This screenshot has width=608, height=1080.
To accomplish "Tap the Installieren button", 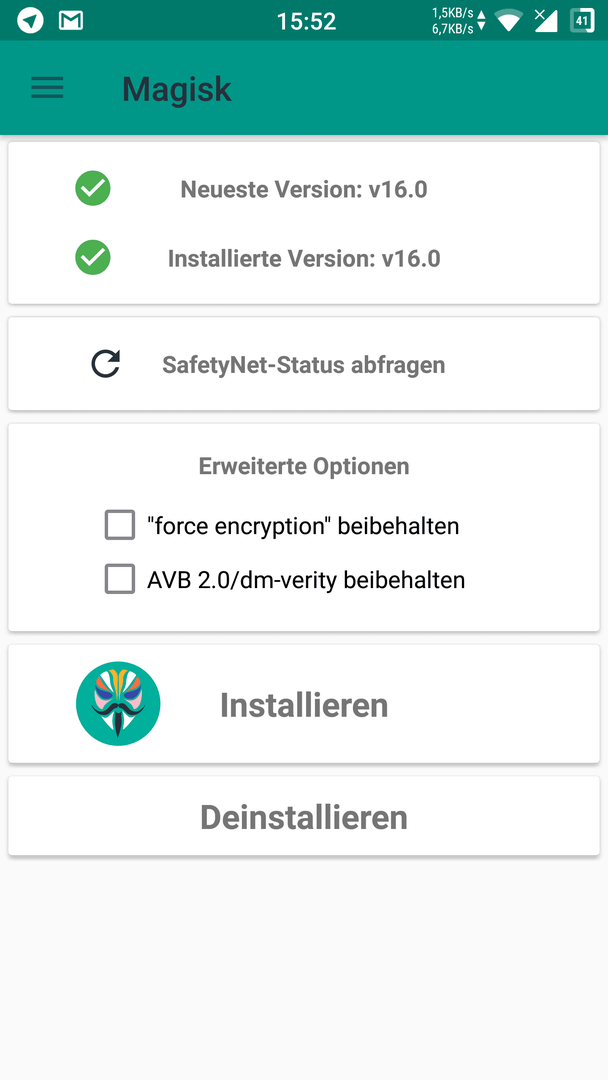I will [304, 704].
